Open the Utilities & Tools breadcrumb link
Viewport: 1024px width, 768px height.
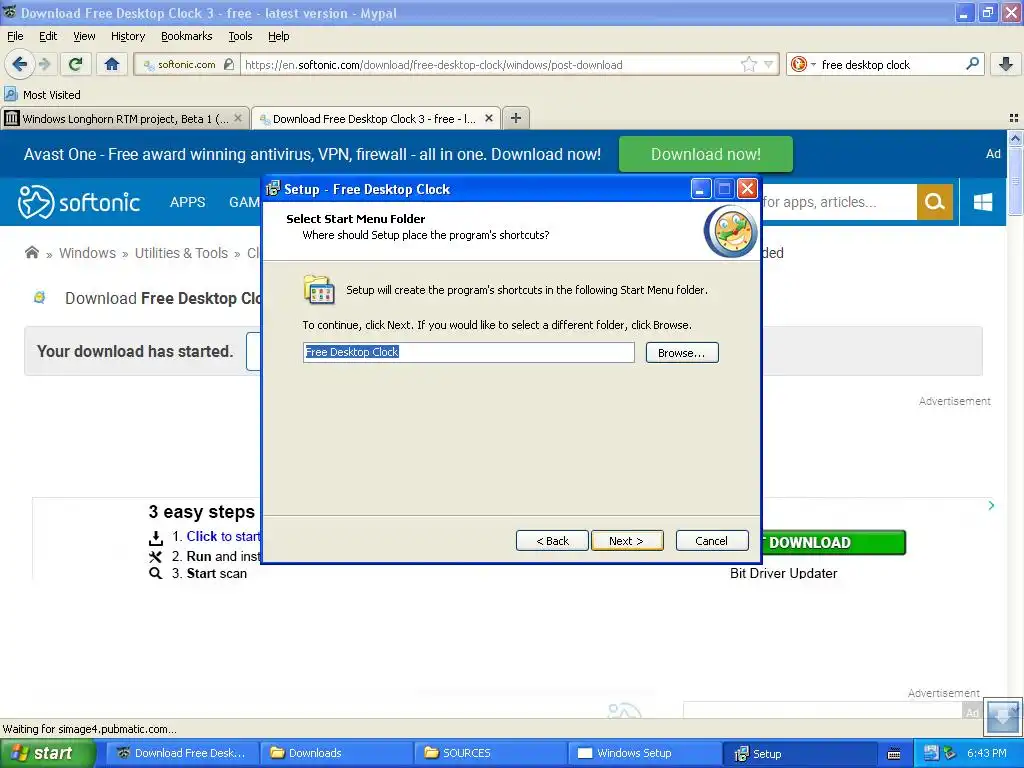point(182,253)
